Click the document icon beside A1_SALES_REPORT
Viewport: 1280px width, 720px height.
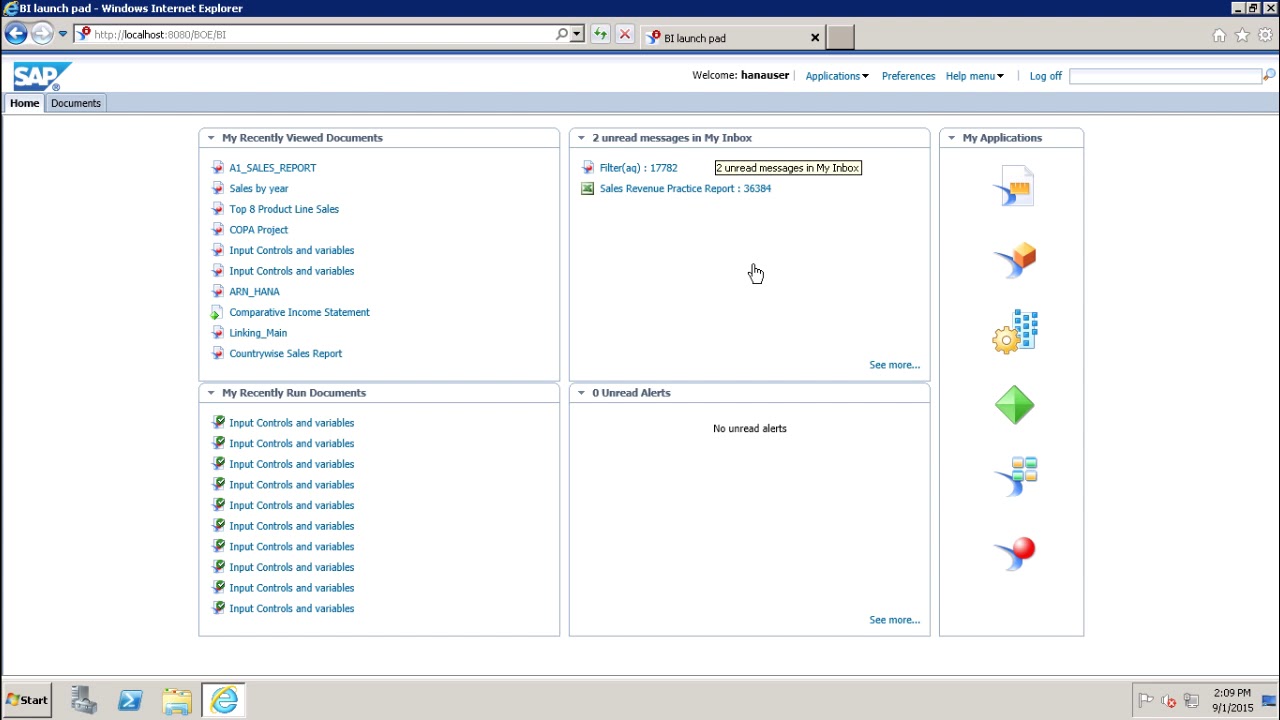[x=218, y=168]
